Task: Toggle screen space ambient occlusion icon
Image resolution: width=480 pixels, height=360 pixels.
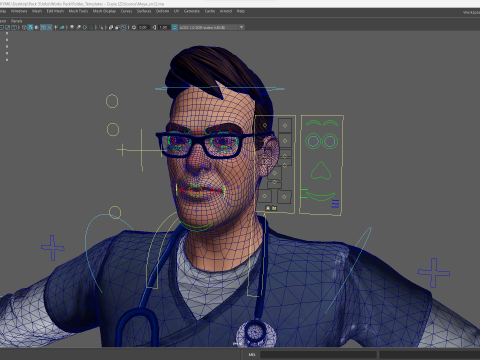Action: pyautogui.click(x=72, y=27)
